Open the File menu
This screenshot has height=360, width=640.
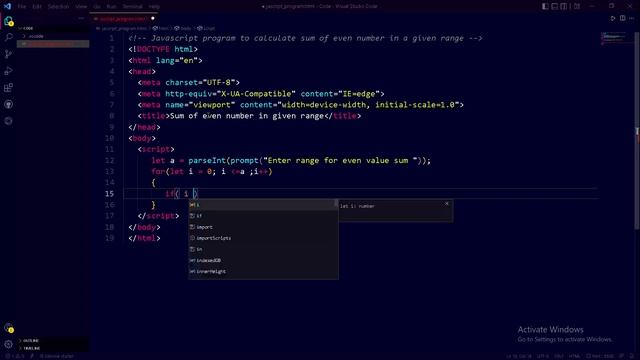pos(22,7)
